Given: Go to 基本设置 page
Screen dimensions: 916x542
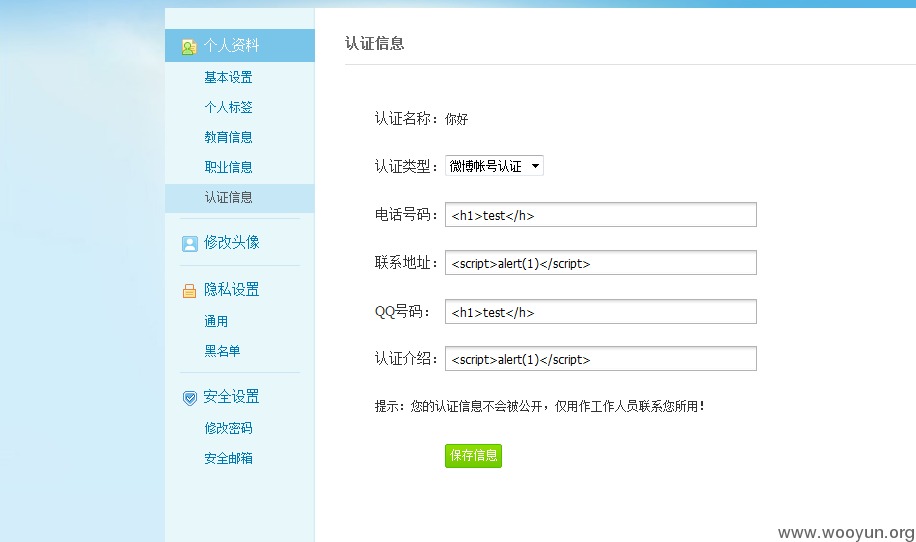Looking at the screenshot, I should point(228,77).
